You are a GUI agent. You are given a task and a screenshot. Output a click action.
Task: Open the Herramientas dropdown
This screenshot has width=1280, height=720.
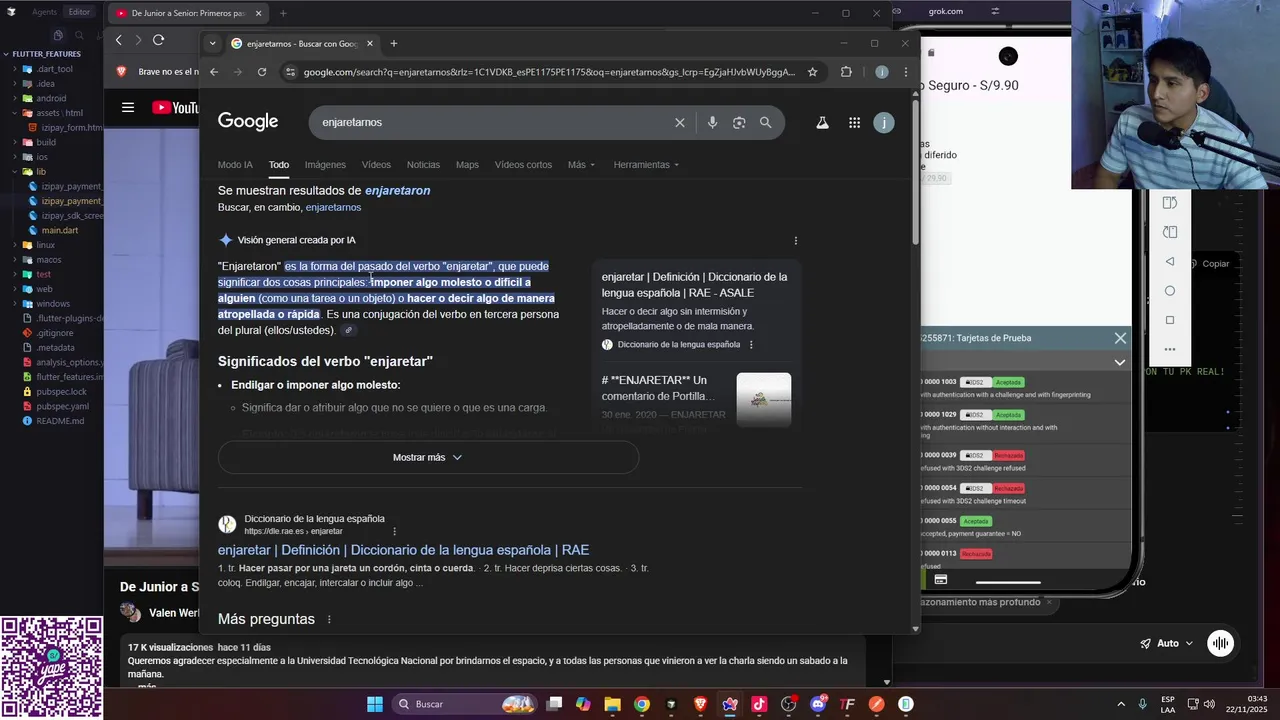[x=646, y=165]
